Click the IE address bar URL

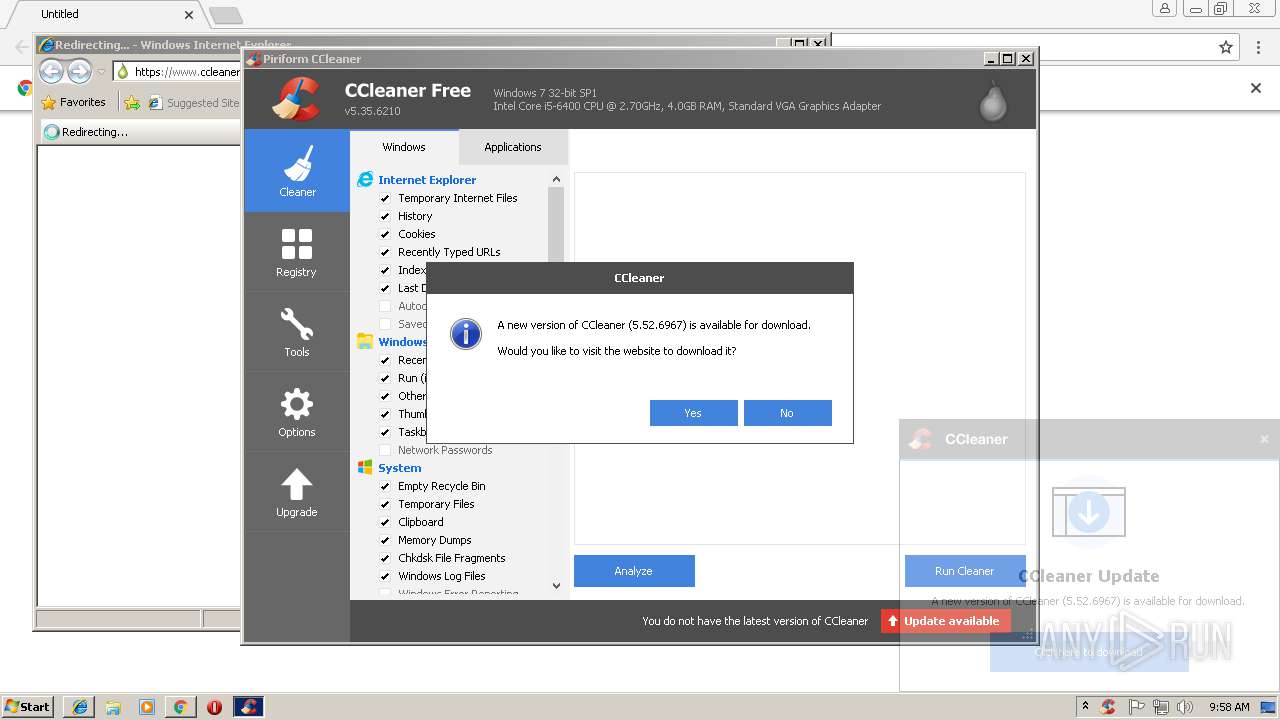tap(187, 72)
